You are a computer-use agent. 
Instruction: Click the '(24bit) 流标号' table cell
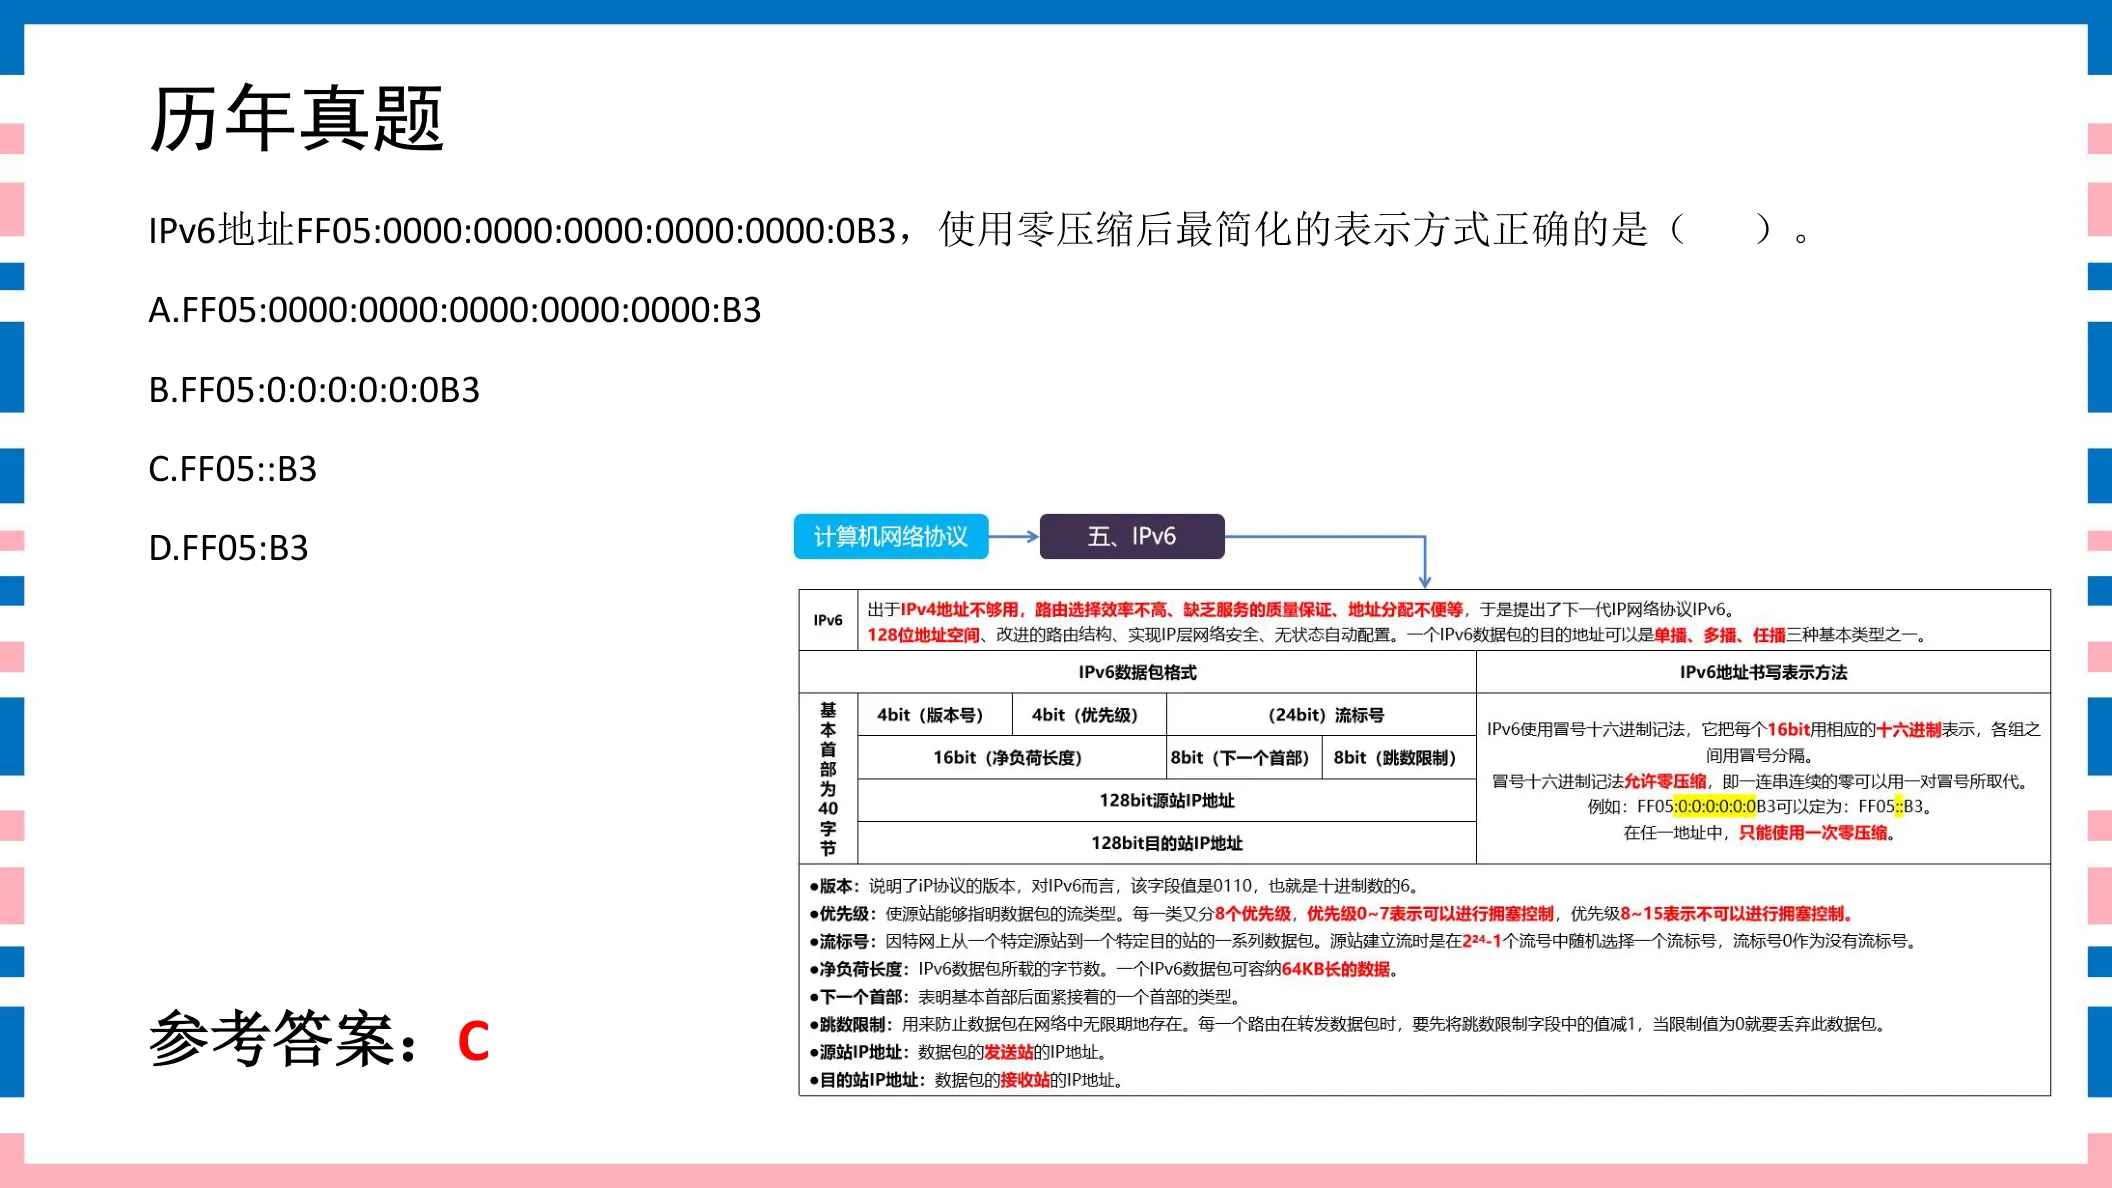(1321, 714)
